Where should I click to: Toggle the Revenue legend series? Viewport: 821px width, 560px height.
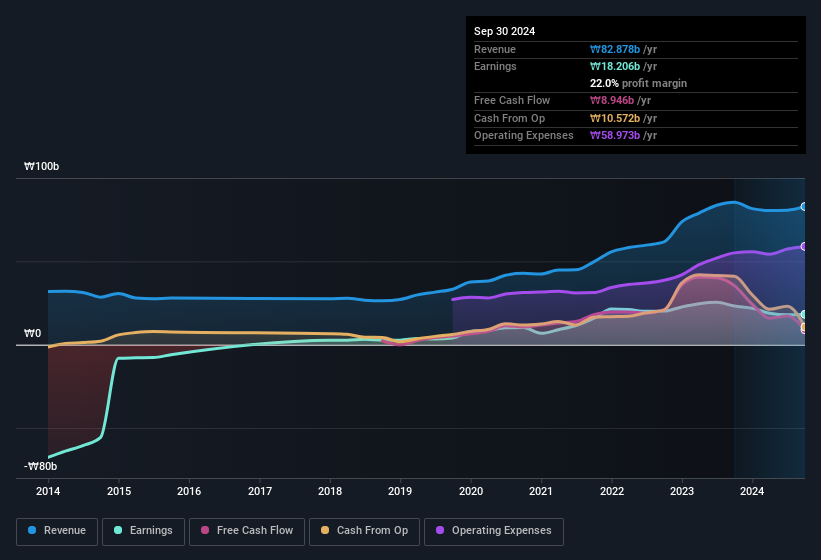[57, 531]
